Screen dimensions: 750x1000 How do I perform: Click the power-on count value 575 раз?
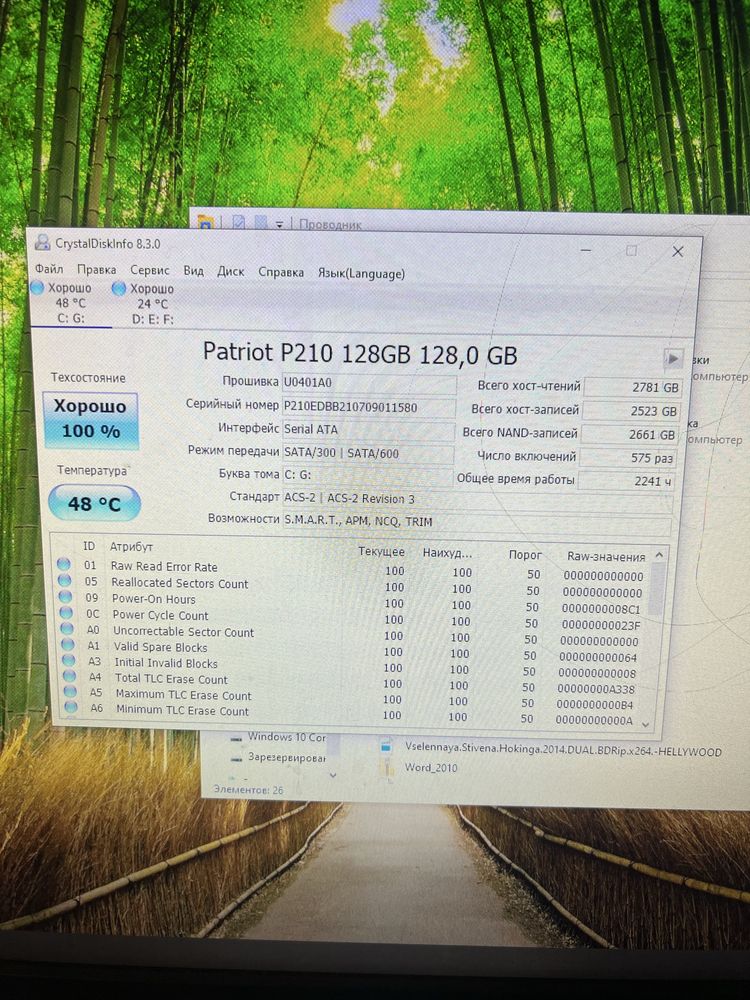coord(628,458)
